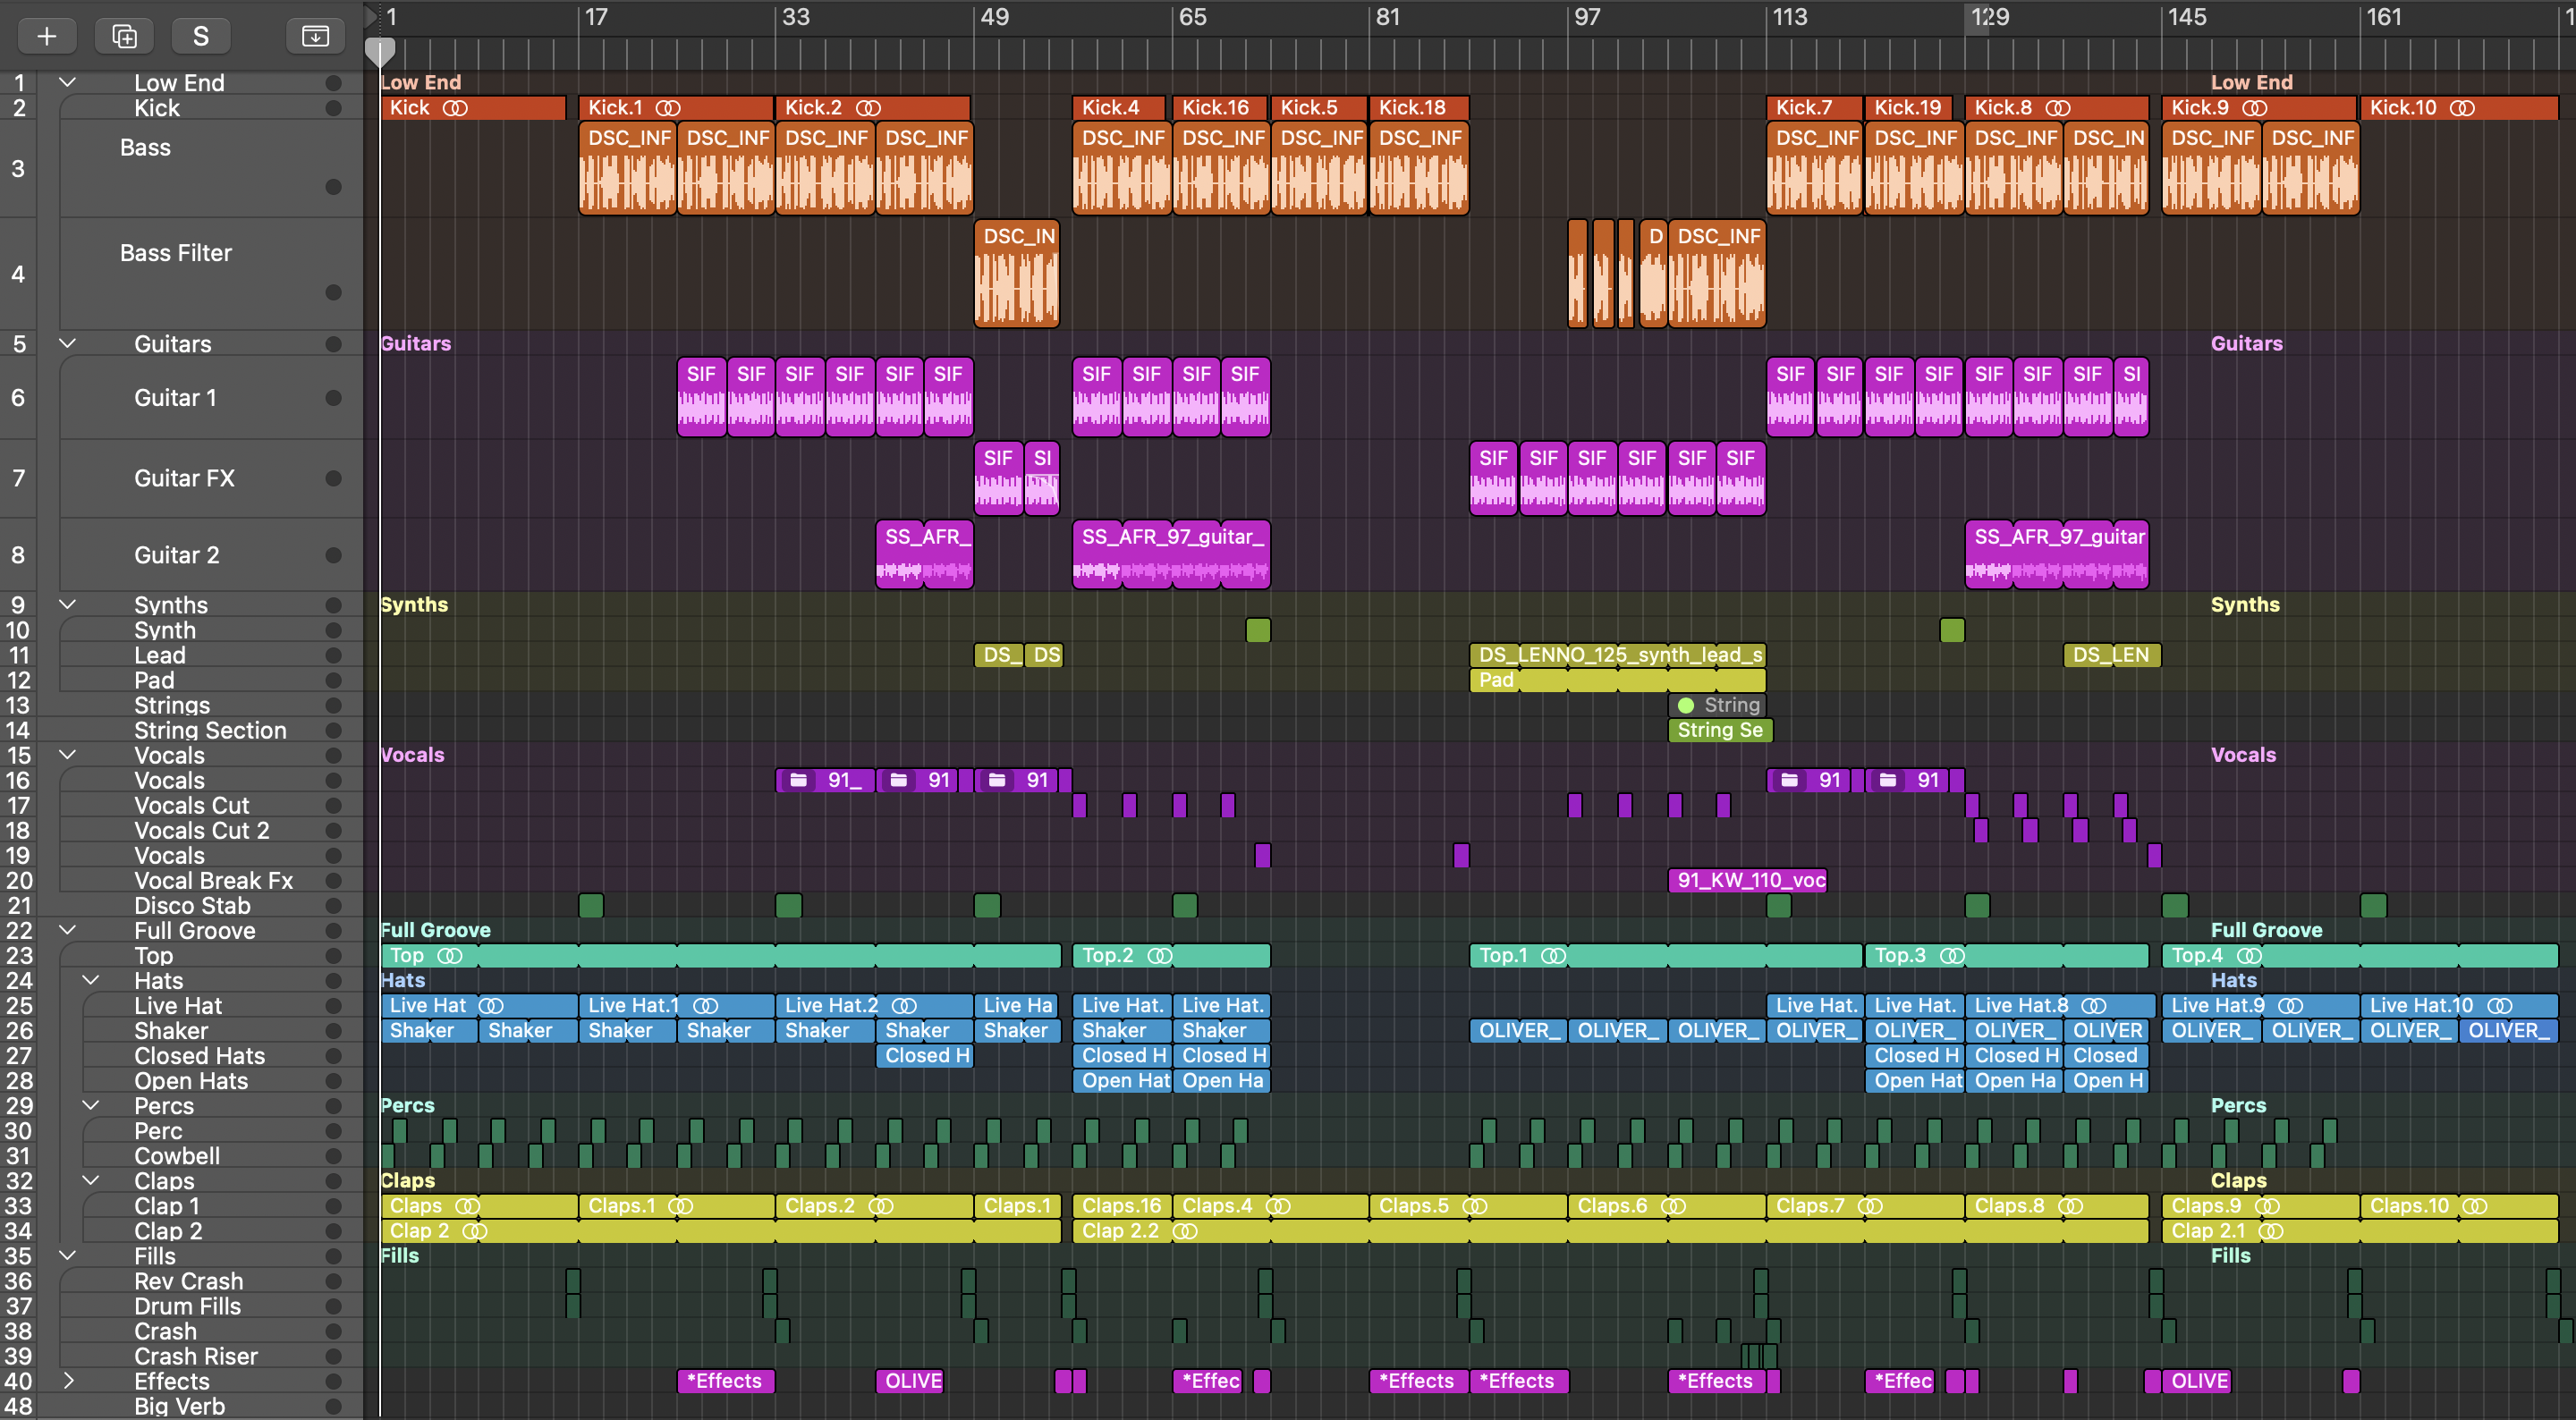Select the Kick.16 region

point(1220,108)
